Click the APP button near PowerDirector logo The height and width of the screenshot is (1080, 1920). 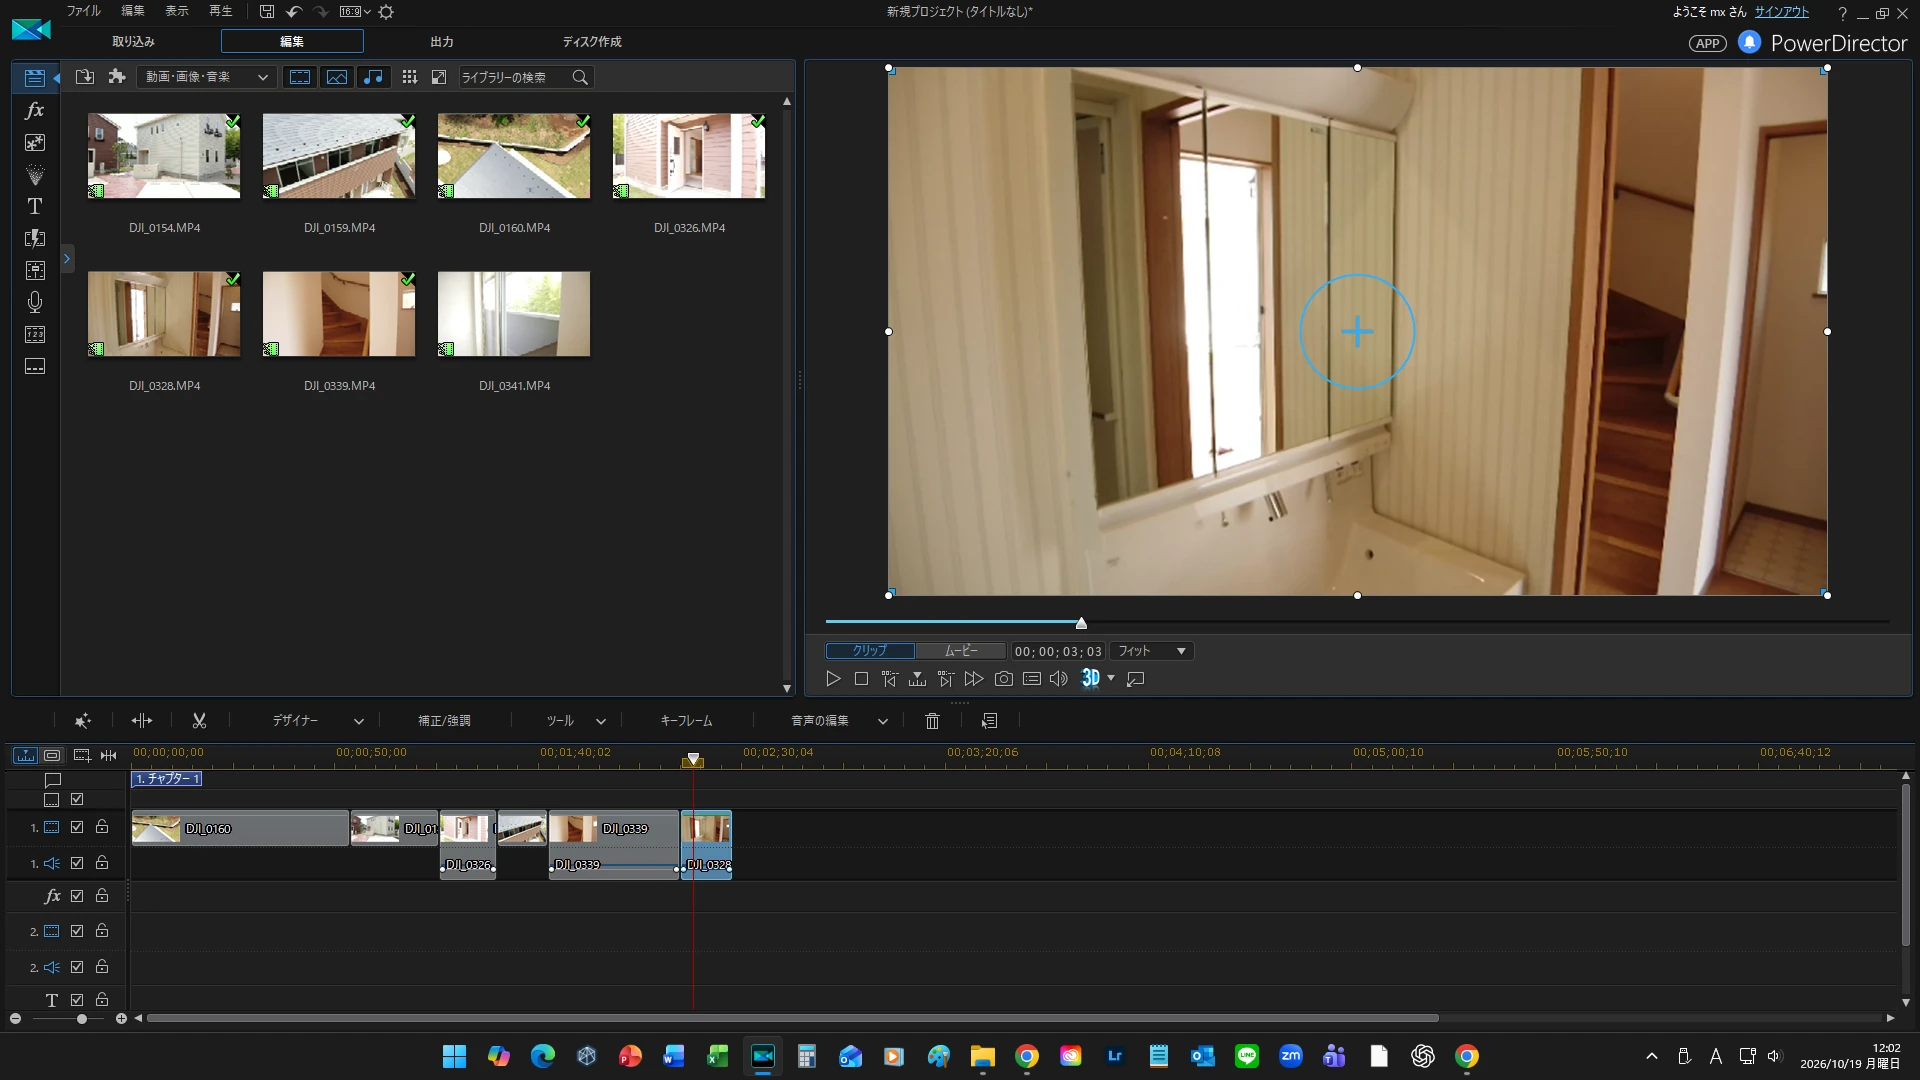click(1708, 43)
